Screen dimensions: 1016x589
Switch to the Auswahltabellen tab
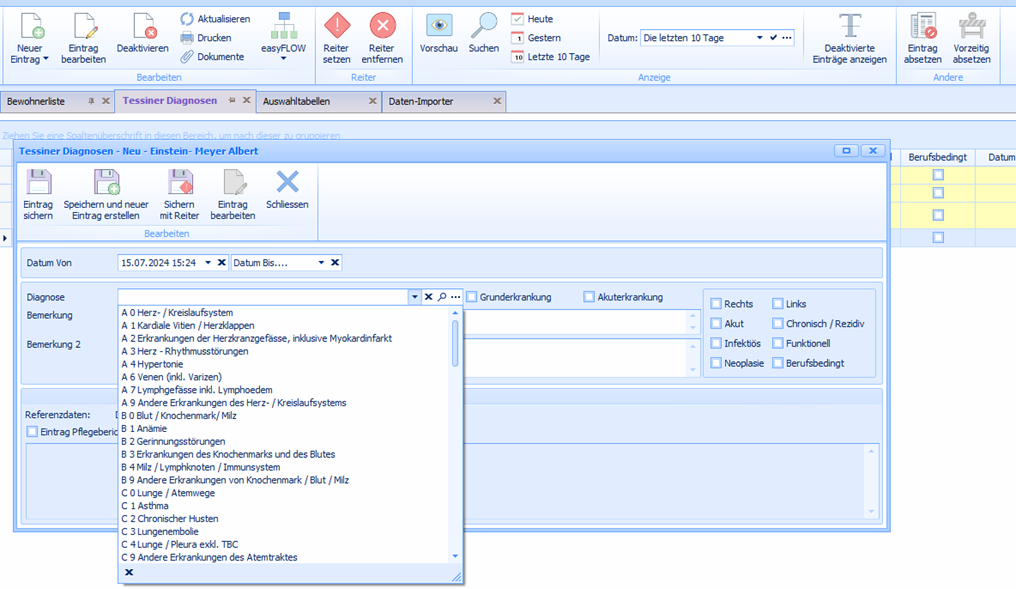pos(310,101)
